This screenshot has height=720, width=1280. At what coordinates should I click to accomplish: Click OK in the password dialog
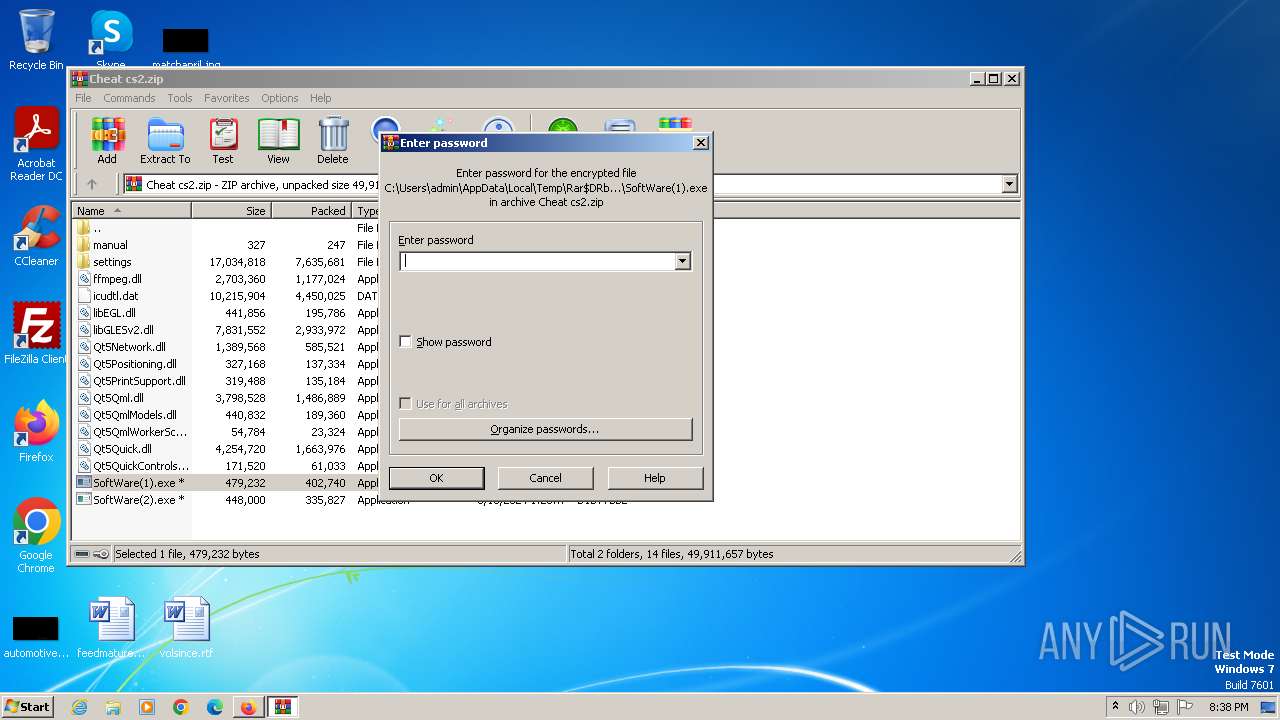(x=436, y=478)
